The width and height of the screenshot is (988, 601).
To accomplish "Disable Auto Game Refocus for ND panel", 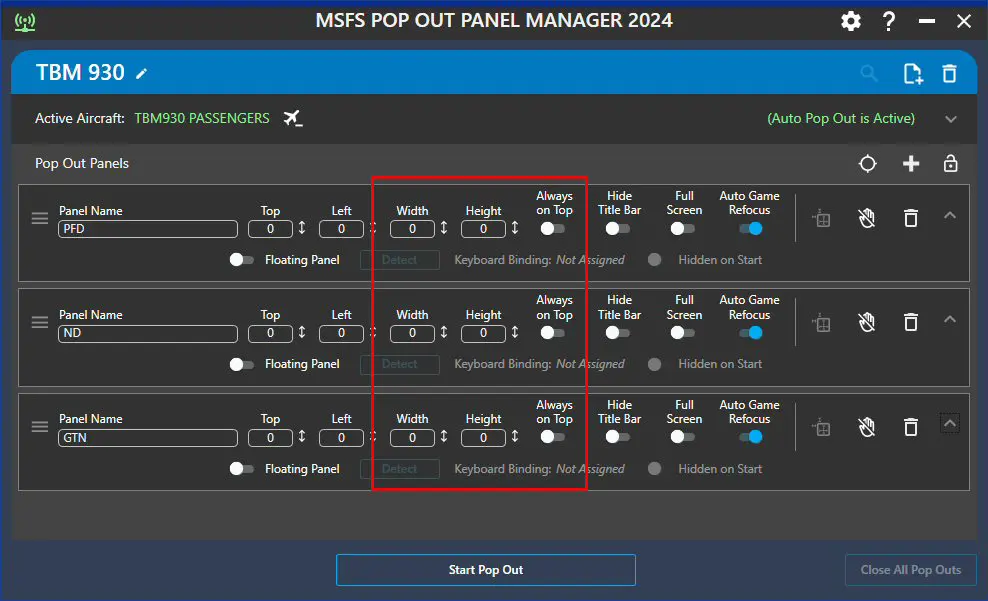I will (750, 333).
